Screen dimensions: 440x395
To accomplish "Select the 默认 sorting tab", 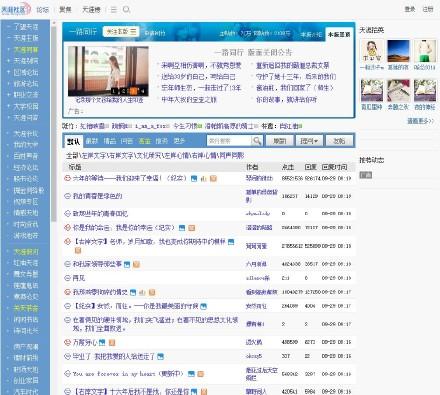I will tap(73, 141).
